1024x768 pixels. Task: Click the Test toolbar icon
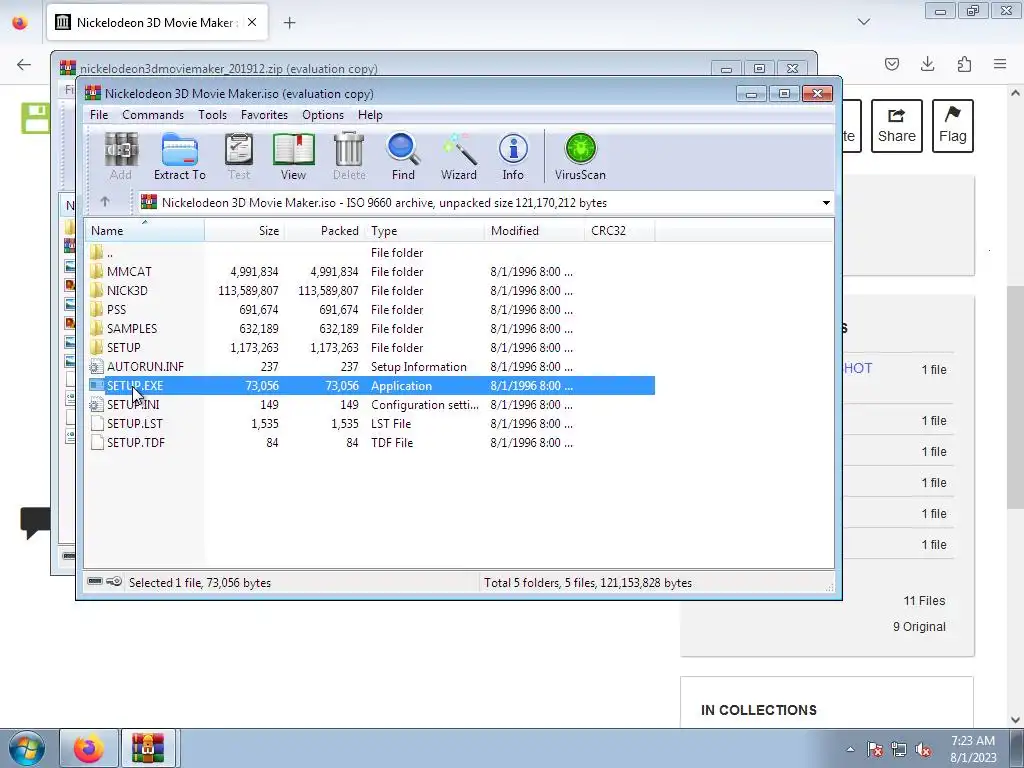coord(239,157)
